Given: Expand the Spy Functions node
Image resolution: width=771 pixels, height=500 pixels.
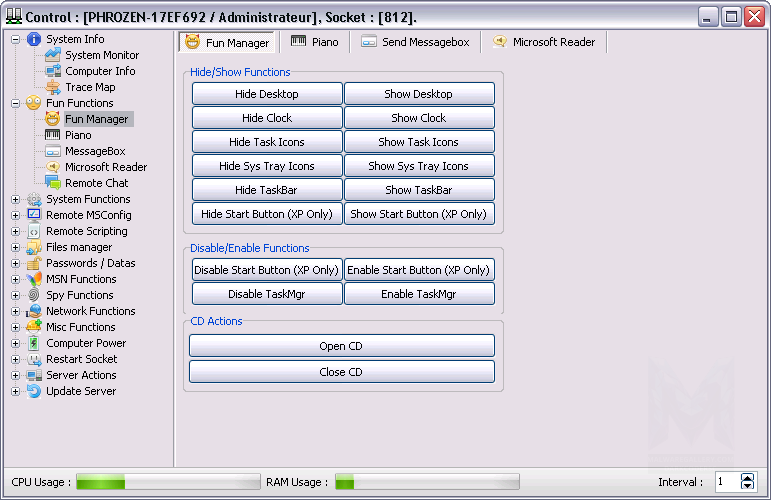Looking at the screenshot, I should coord(15,295).
